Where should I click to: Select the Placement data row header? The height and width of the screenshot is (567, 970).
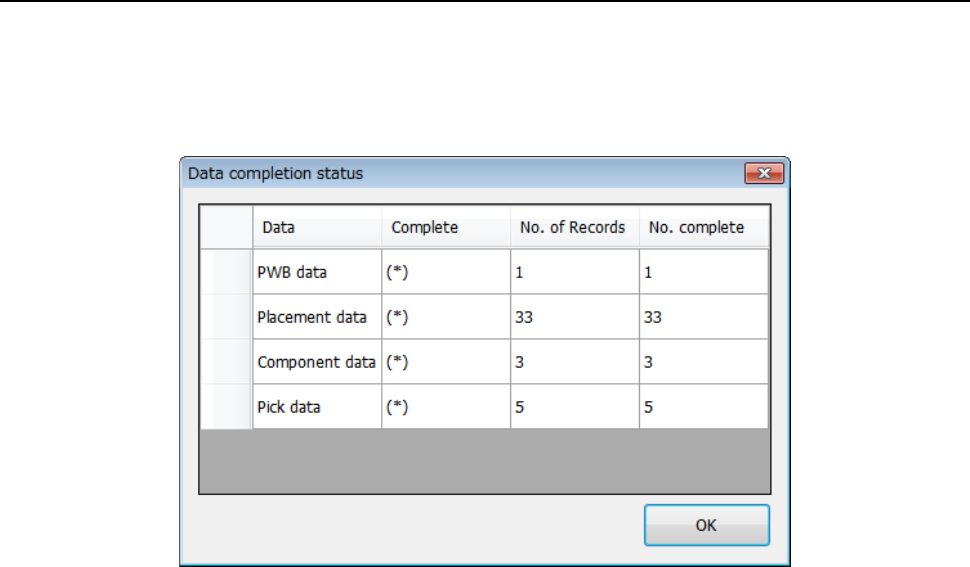pos(227,317)
